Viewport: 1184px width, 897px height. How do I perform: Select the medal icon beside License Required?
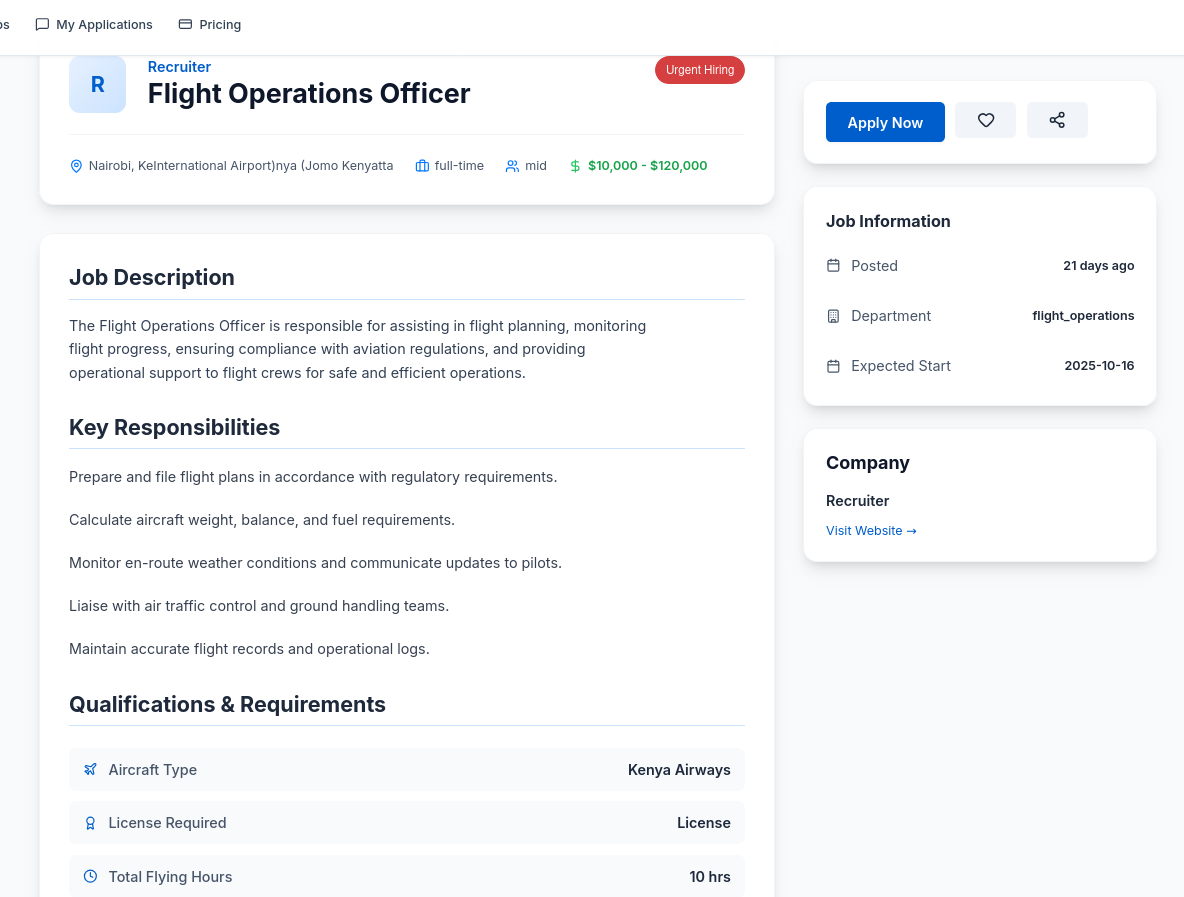pos(90,822)
